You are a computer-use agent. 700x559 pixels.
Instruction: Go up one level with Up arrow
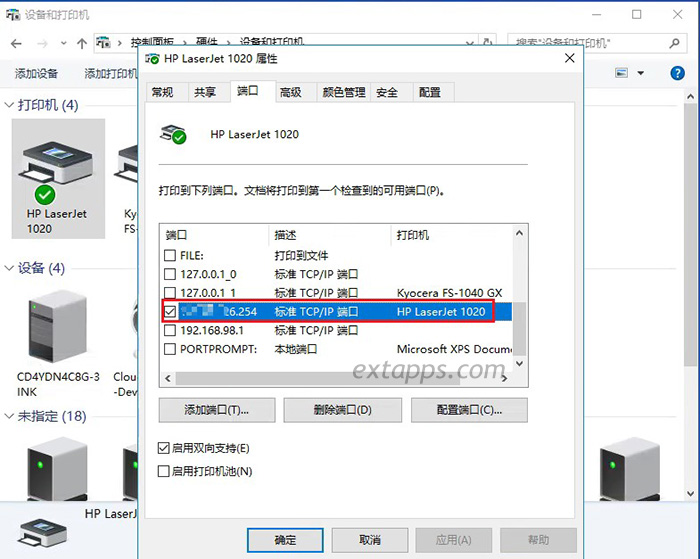coord(82,44)
